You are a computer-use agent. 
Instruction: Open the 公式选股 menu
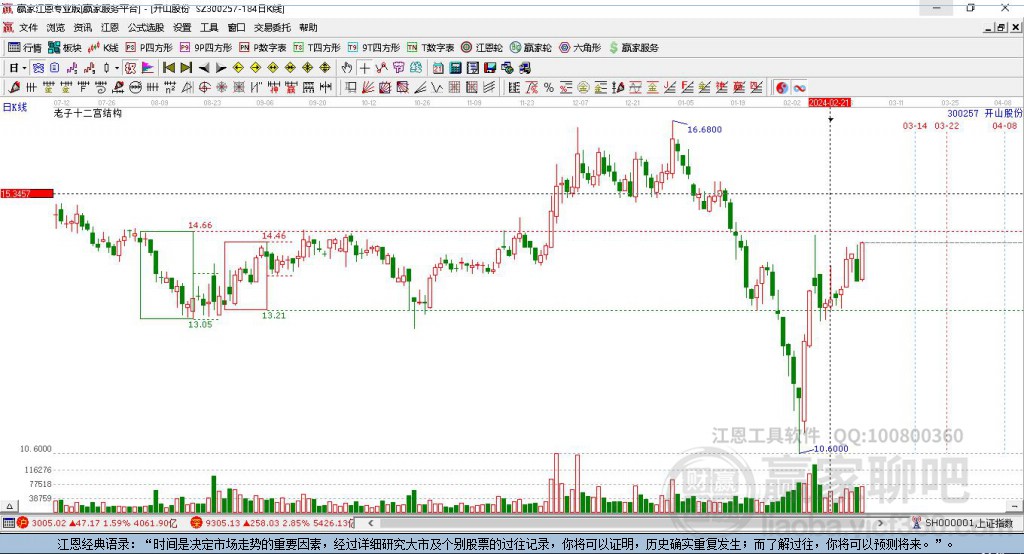pyautogui.click(x=146, y=27)
